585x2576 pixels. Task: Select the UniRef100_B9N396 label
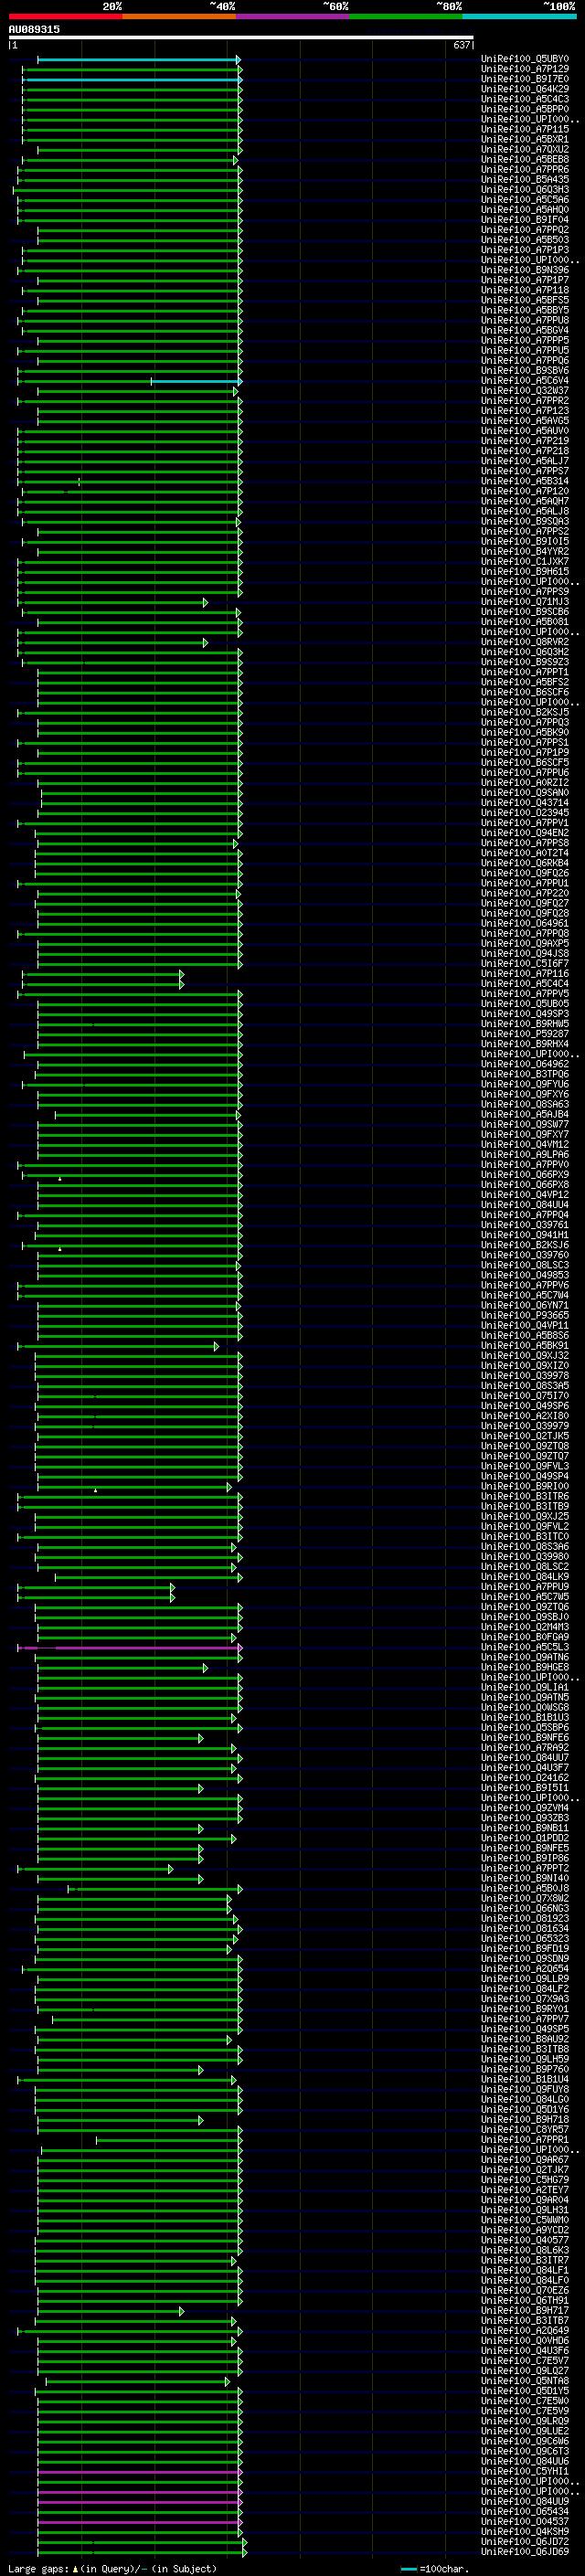(525, 270)
